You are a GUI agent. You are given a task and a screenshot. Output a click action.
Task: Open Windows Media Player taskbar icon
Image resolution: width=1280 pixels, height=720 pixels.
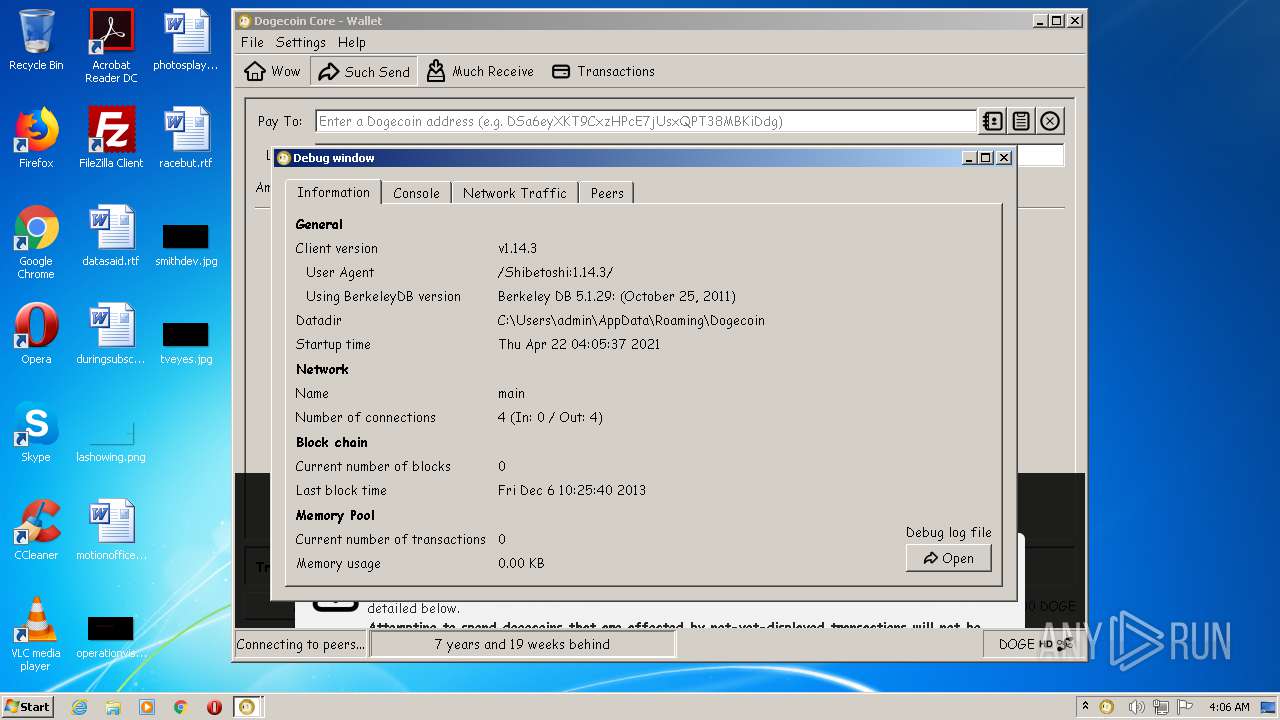(147, 707)
